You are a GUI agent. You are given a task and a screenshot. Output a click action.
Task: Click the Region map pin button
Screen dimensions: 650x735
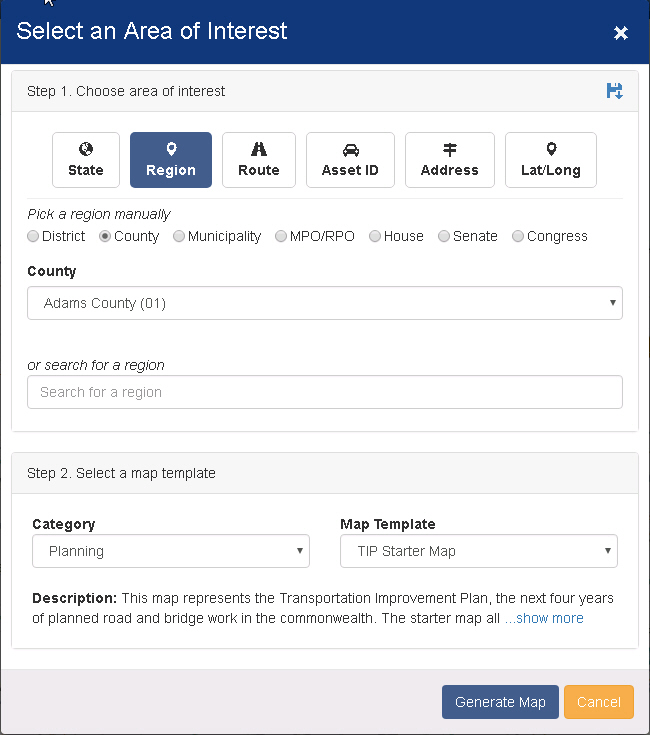[x=171, y=160]
